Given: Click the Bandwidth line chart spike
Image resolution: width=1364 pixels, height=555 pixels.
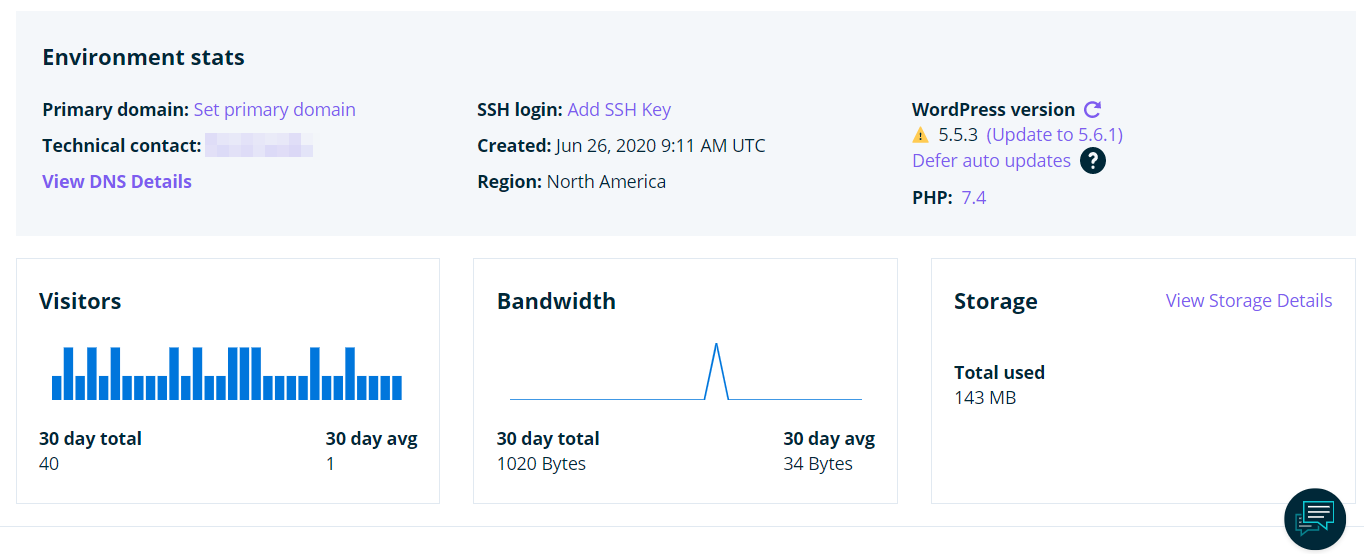Looking at the screenshot, I should (x=716, y=348).
